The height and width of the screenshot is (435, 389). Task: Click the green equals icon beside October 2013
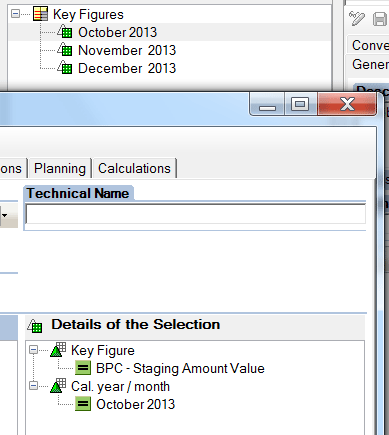83,404
